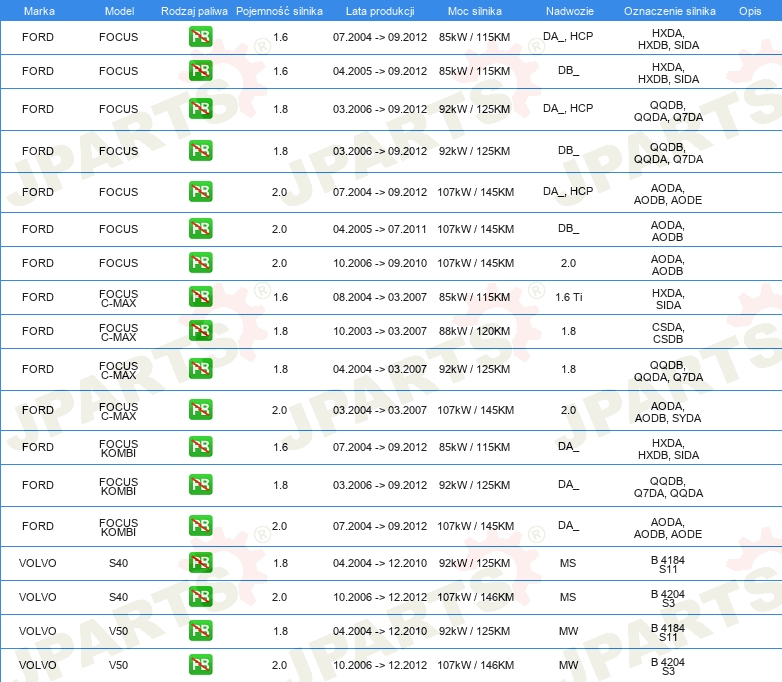The width and height of the screenshot is (782, 682).
Task: Click the QQDB, Q7DA, QQDA engine code cell
Action: (x=668, y=487)
